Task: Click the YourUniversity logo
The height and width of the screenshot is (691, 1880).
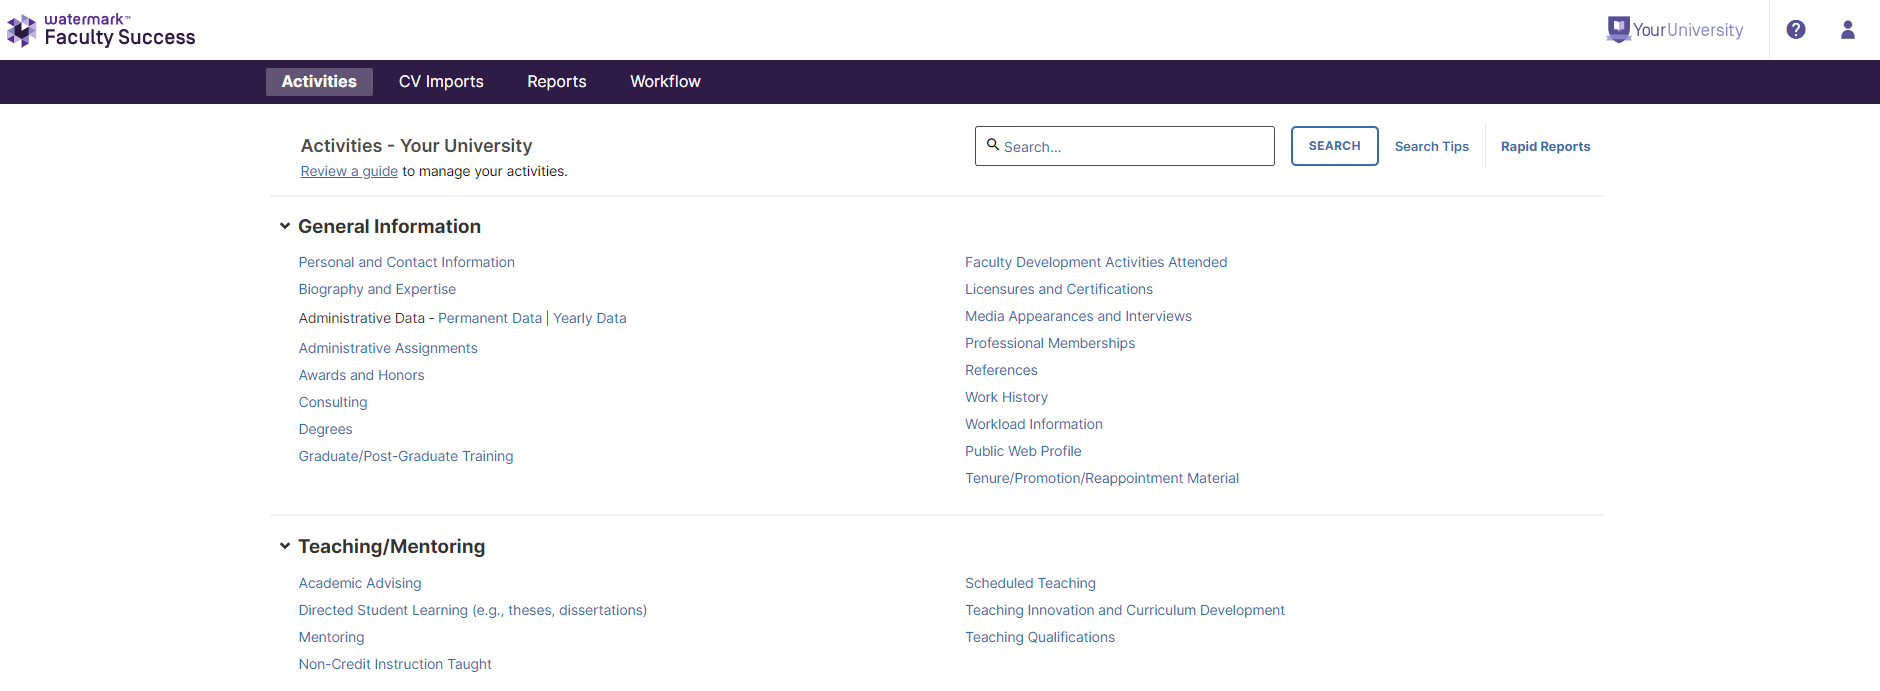Action: pyautogui.click(x=1675, y=30)
